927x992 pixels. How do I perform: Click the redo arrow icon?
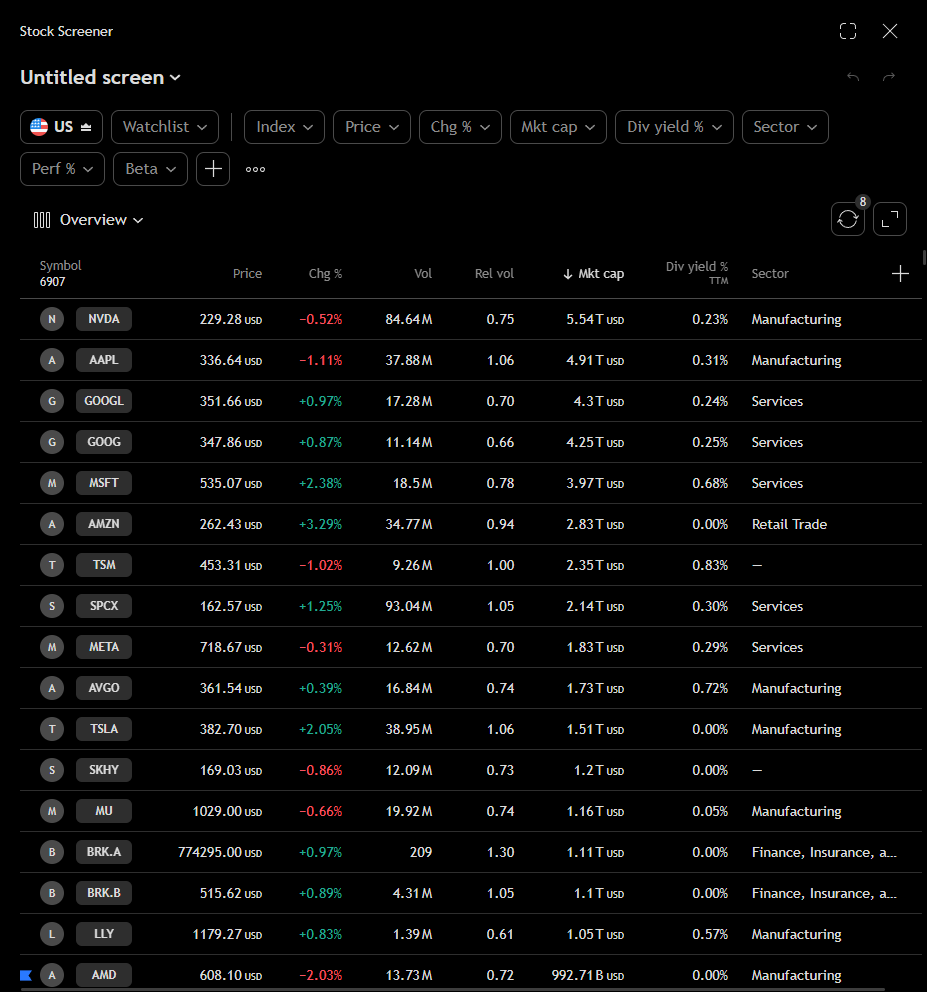[x=889, y=77]
